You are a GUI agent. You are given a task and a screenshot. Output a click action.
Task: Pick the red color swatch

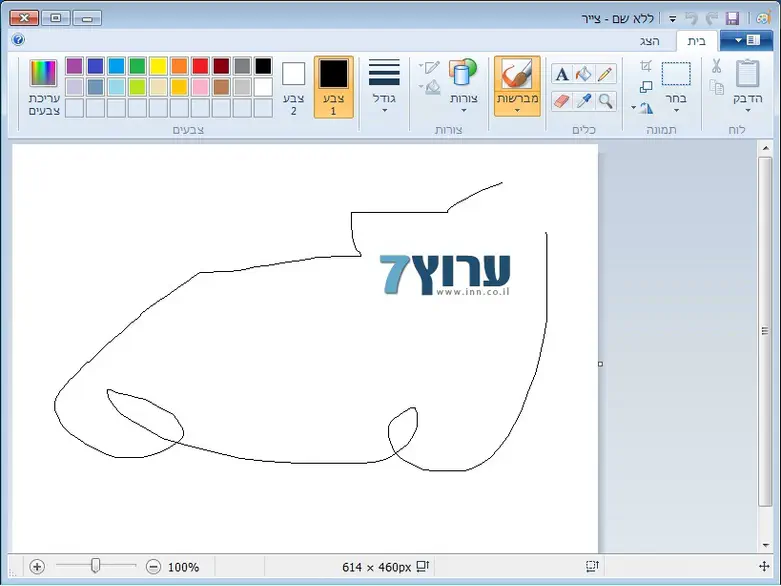pyautogui.click(x=200, y=66)
